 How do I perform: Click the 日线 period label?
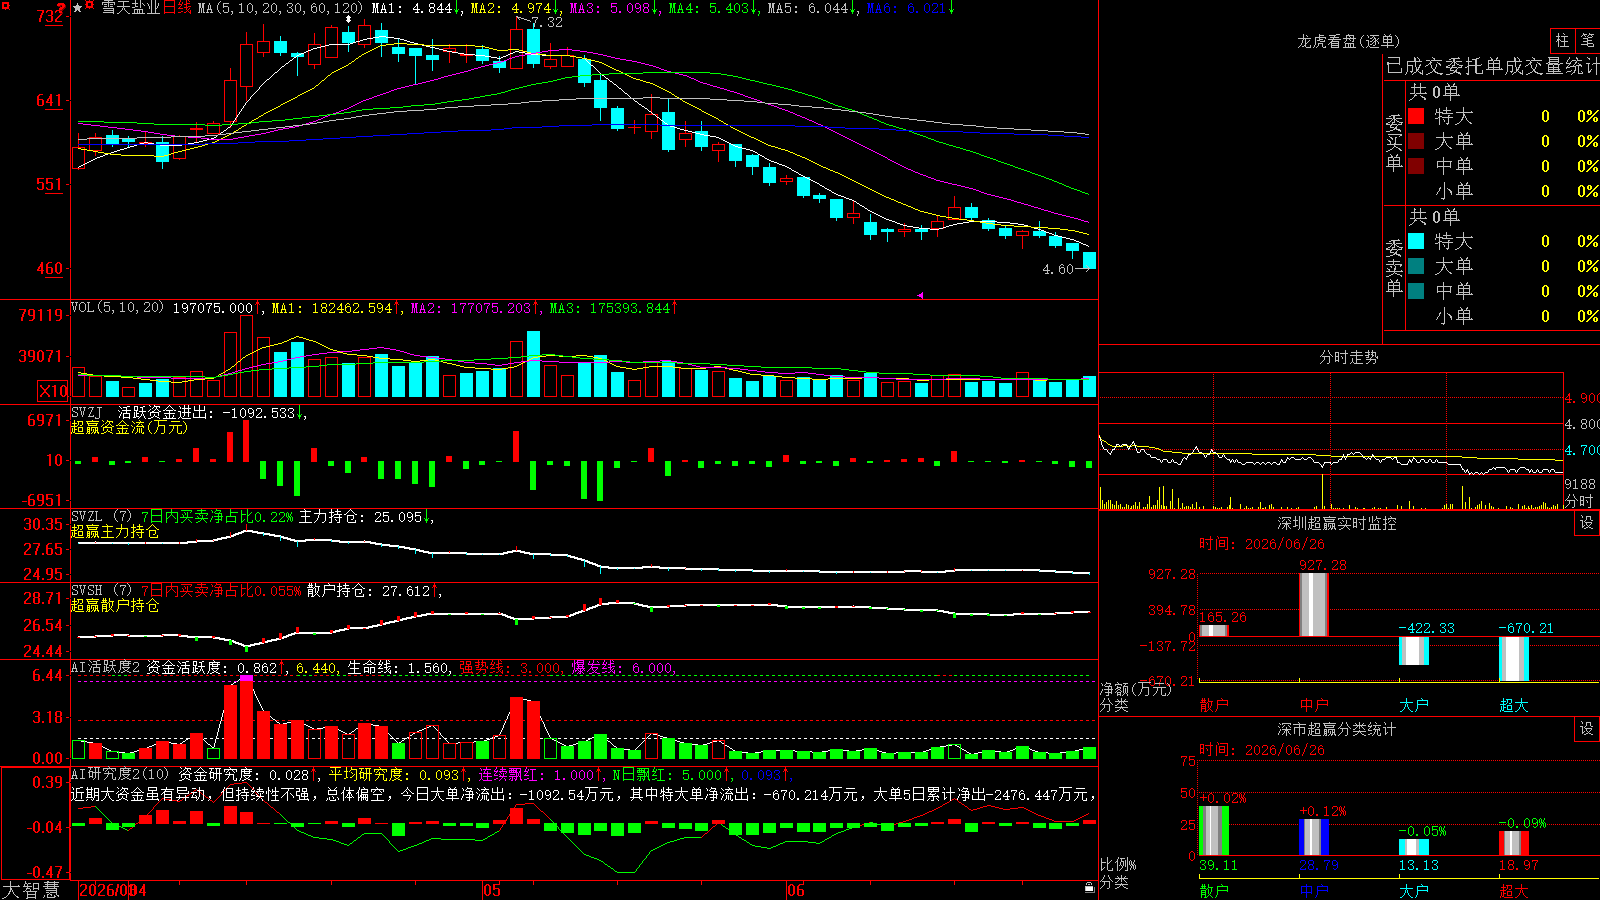click(x=177, y=8)
